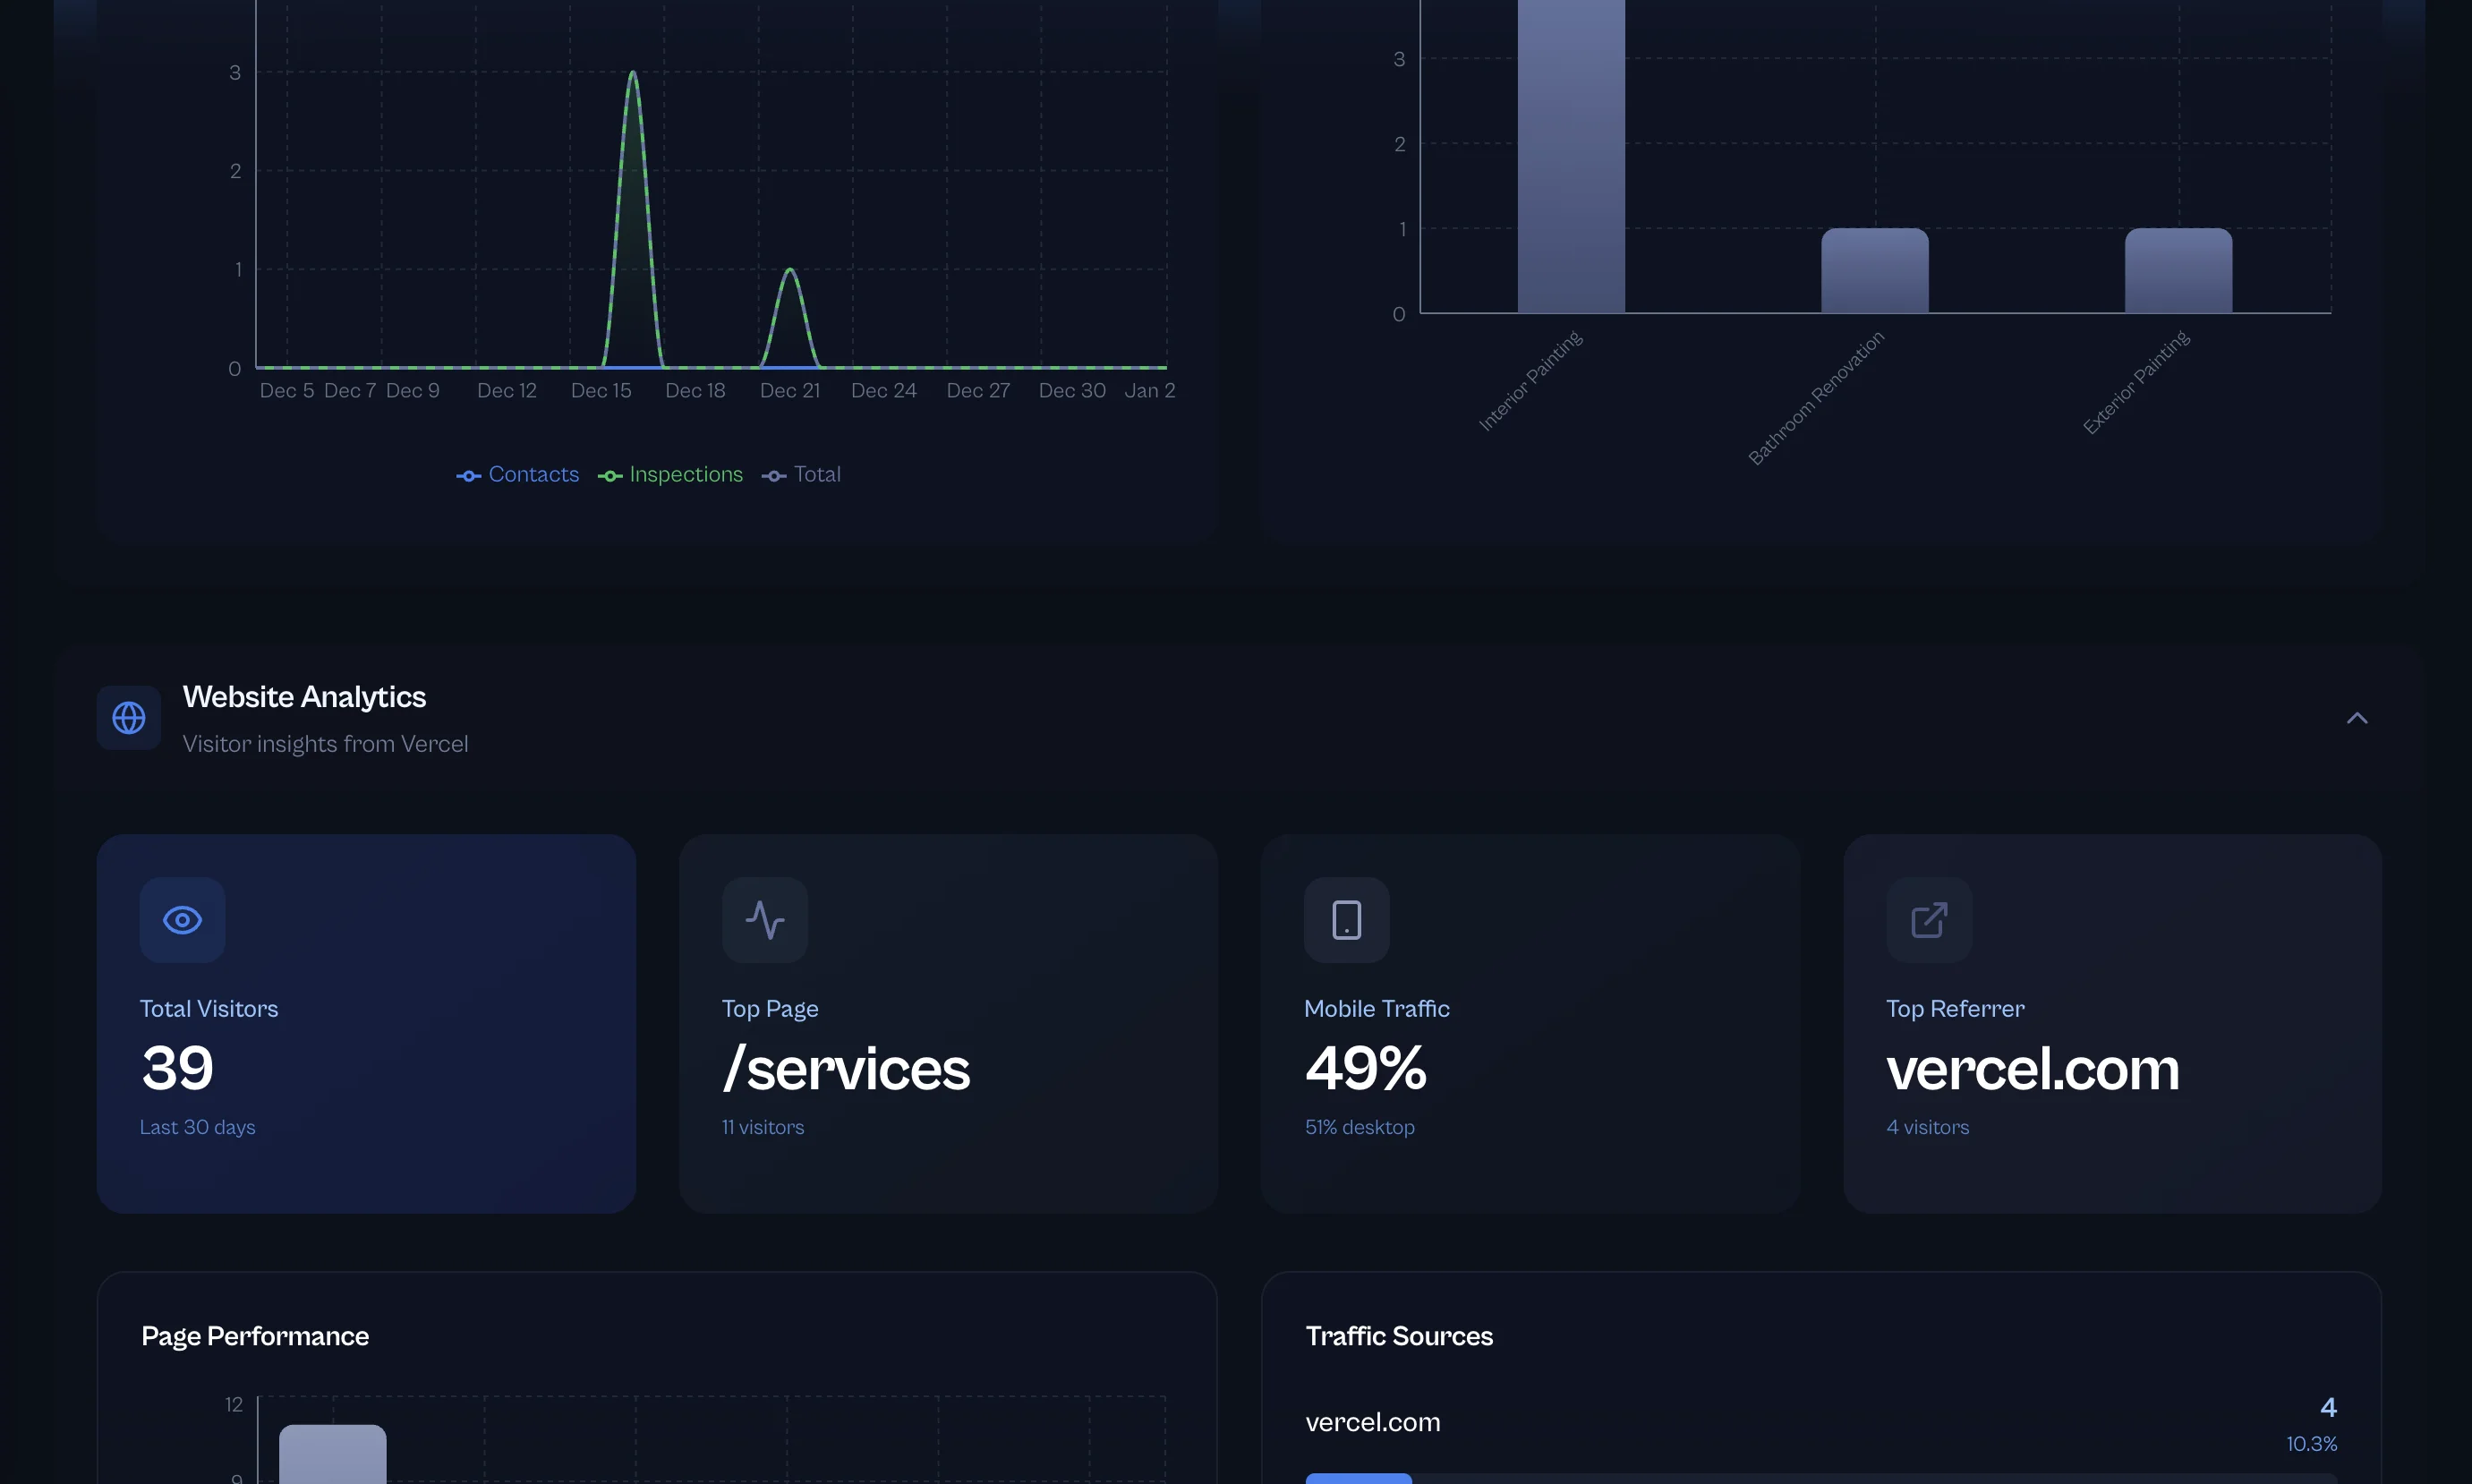
Task: Toggle the Total series off
Action: (816, 474)
